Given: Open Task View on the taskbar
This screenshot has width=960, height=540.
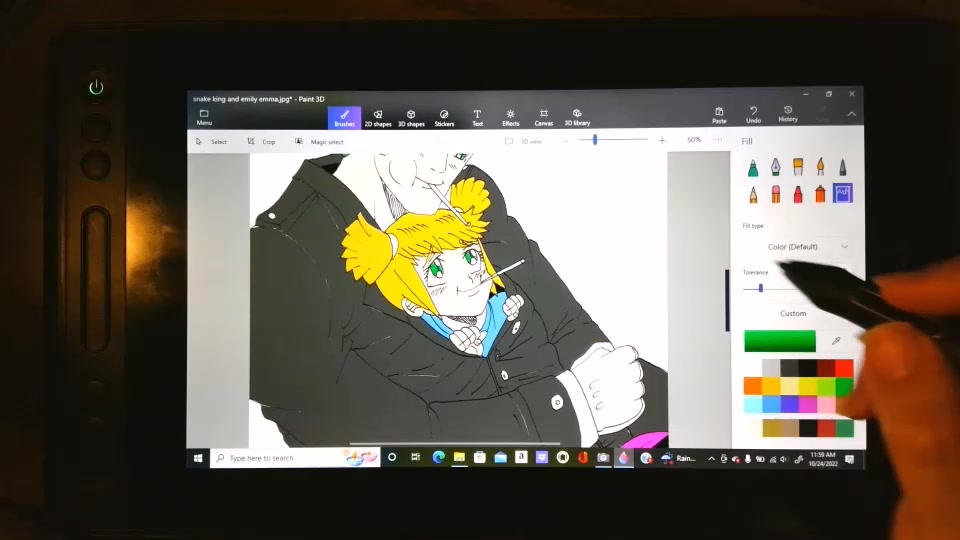Looking at the screenshot, I should click(x=415, y=457).
